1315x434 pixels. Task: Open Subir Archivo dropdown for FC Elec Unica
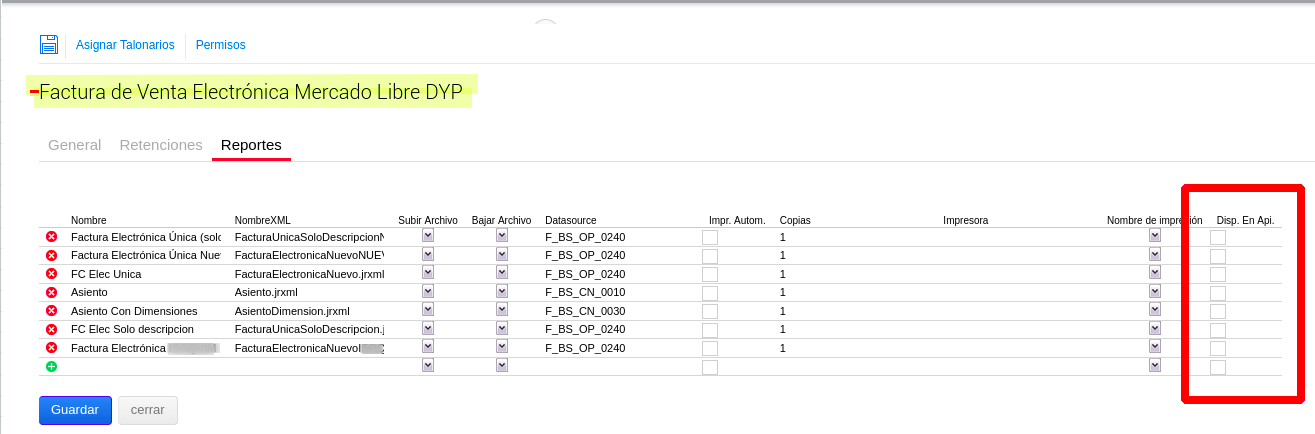(x=428, y=272)
